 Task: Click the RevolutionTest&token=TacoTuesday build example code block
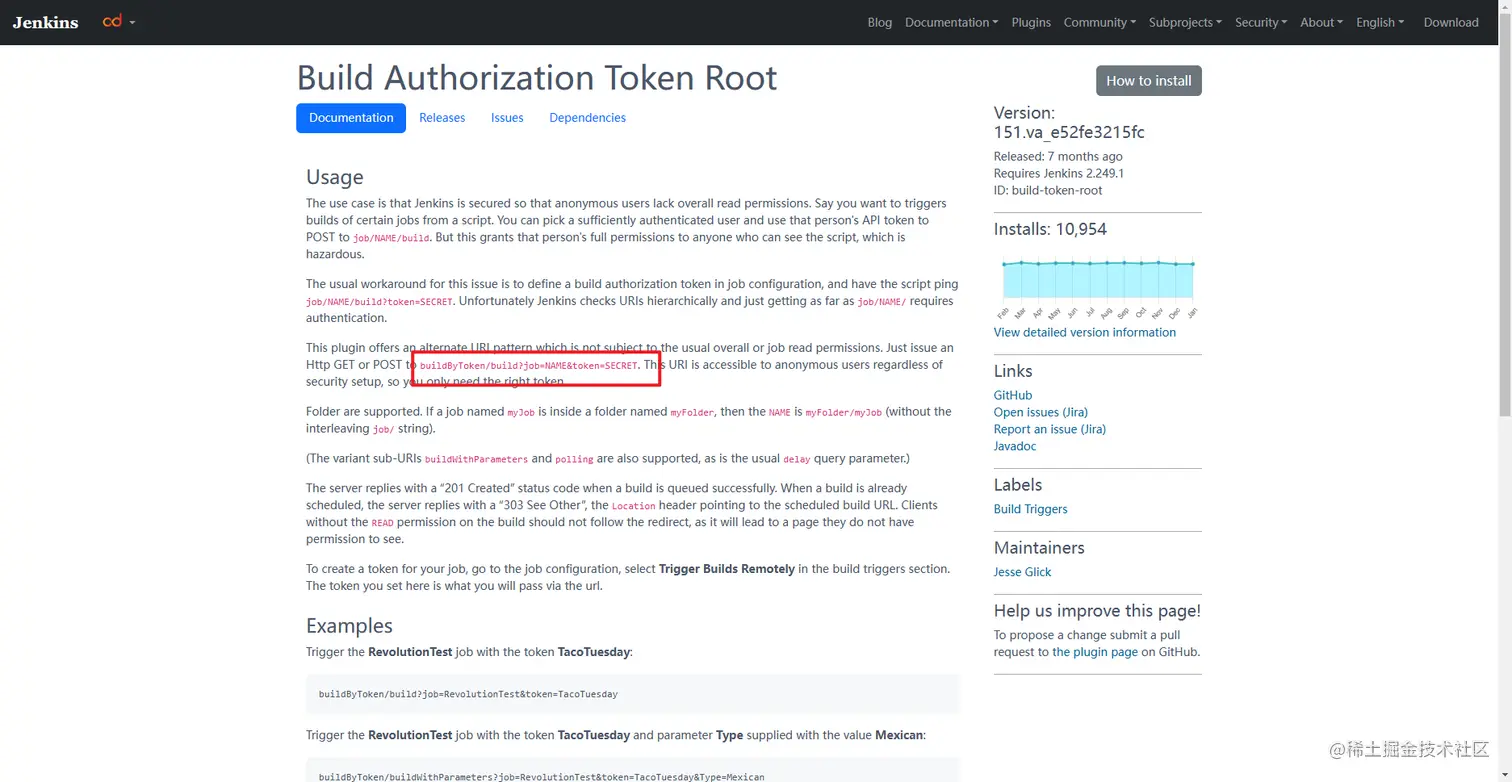click(x=632, y=693)
